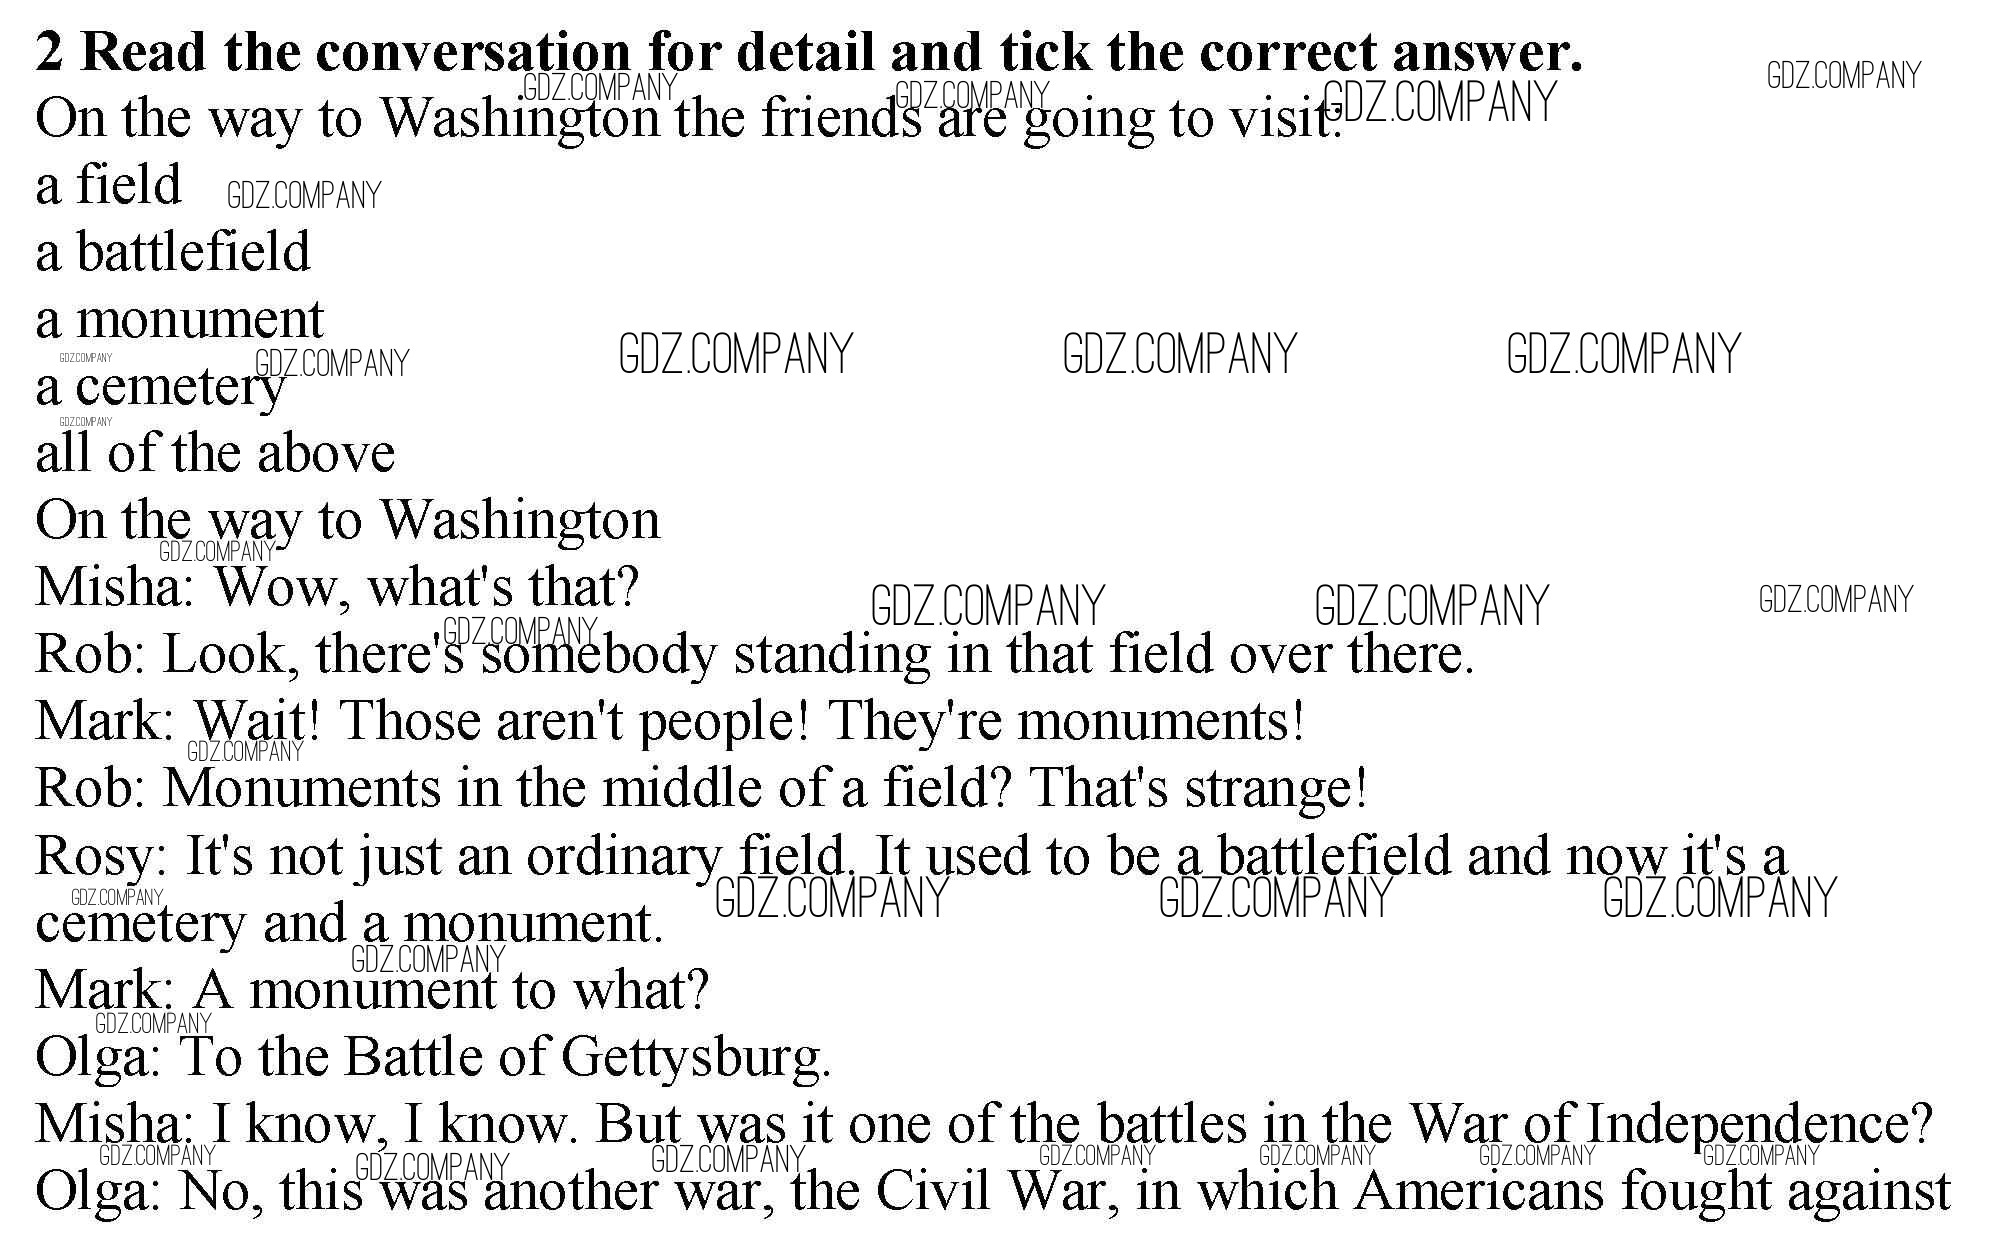The width and height of the screenshot is (2011, 1248).
Task: Tick the "a battlefield" answer option
Action: (x=173, y=252)
